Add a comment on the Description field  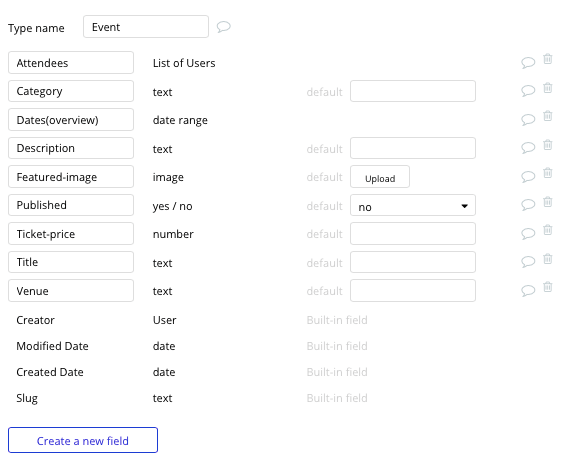click(528, 147)
